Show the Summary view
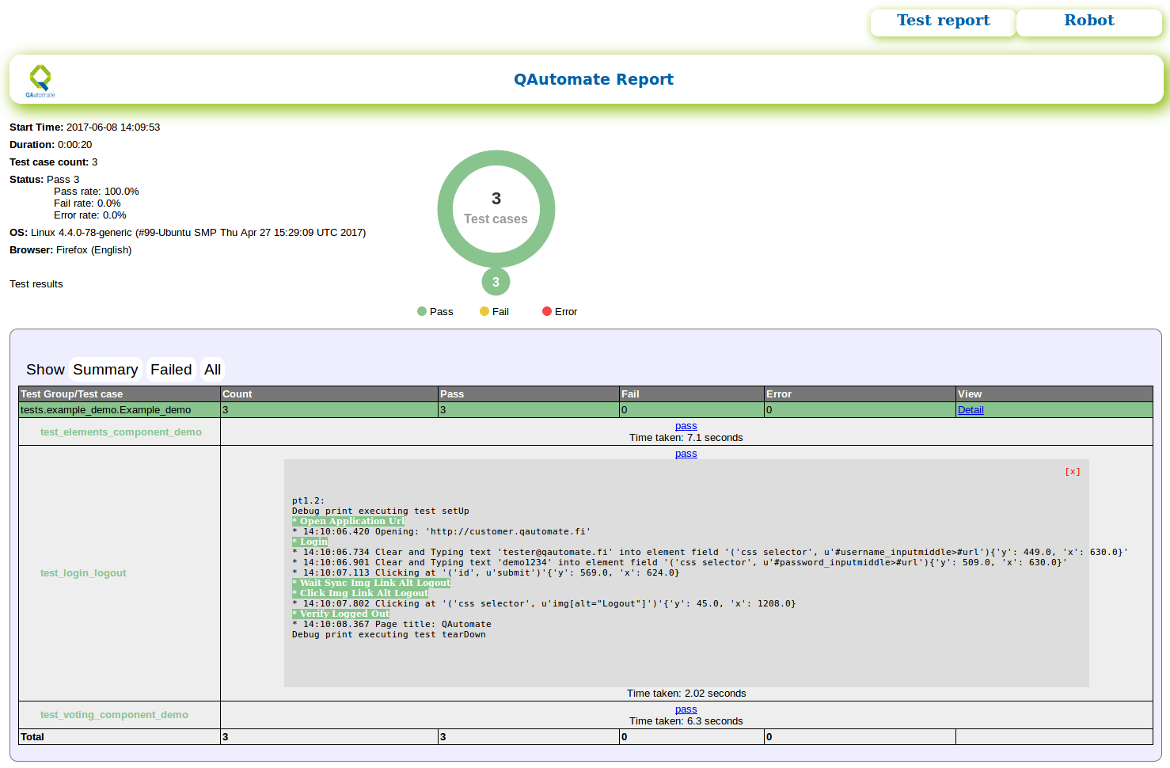 point(105,369)
